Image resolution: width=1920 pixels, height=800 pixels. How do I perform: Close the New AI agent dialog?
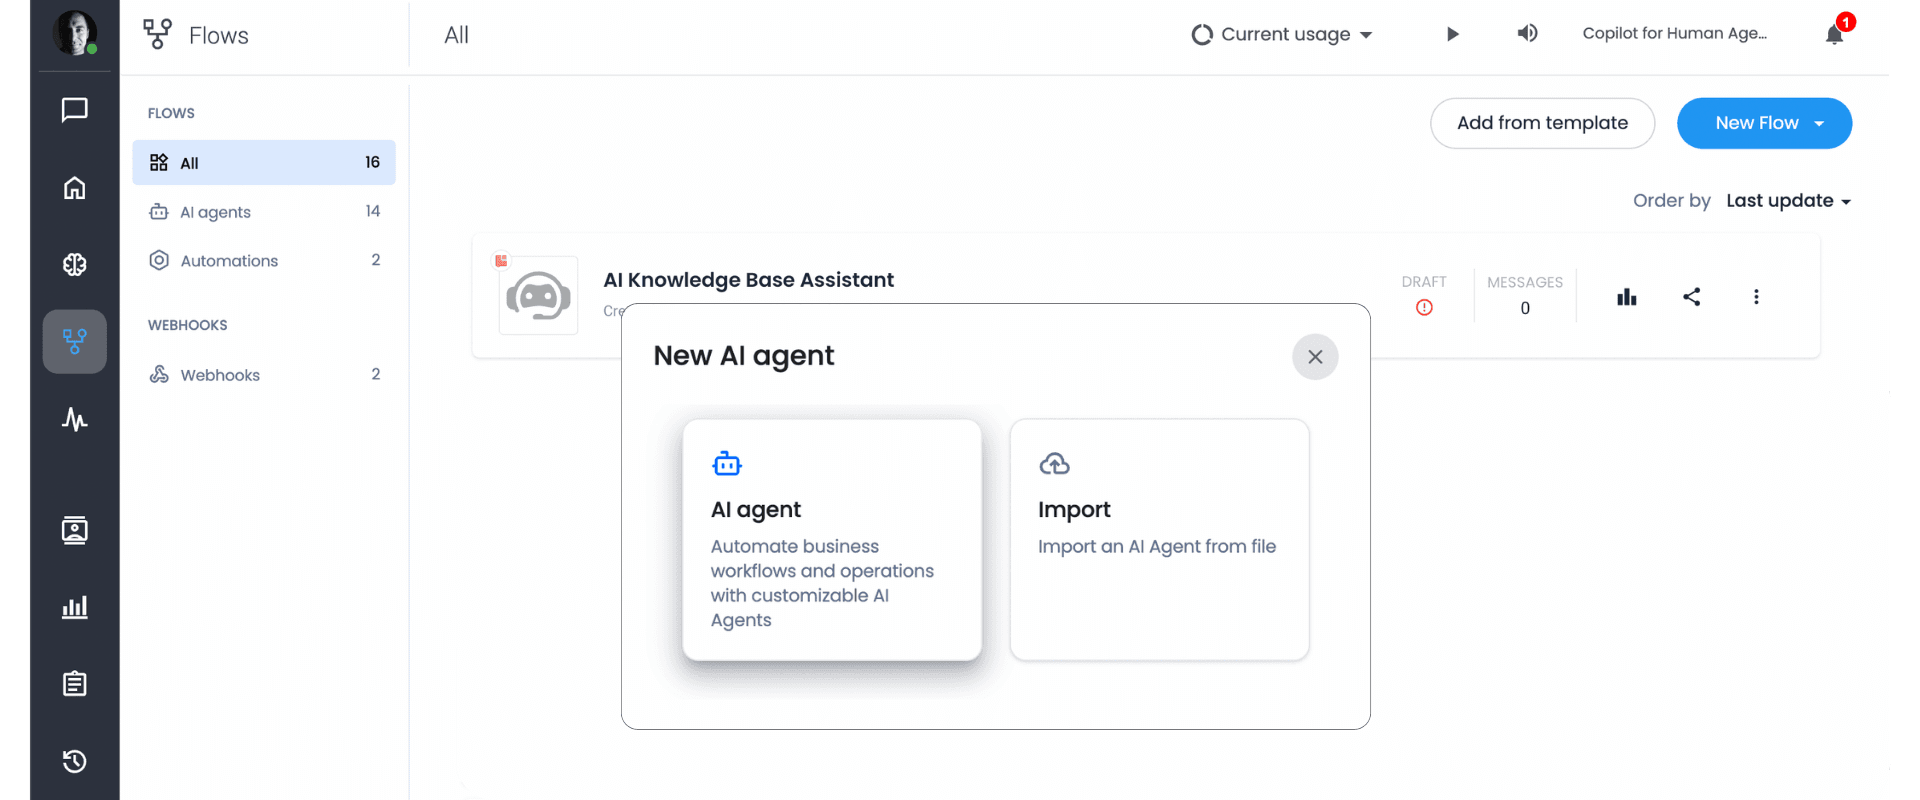coord(1315,357)
